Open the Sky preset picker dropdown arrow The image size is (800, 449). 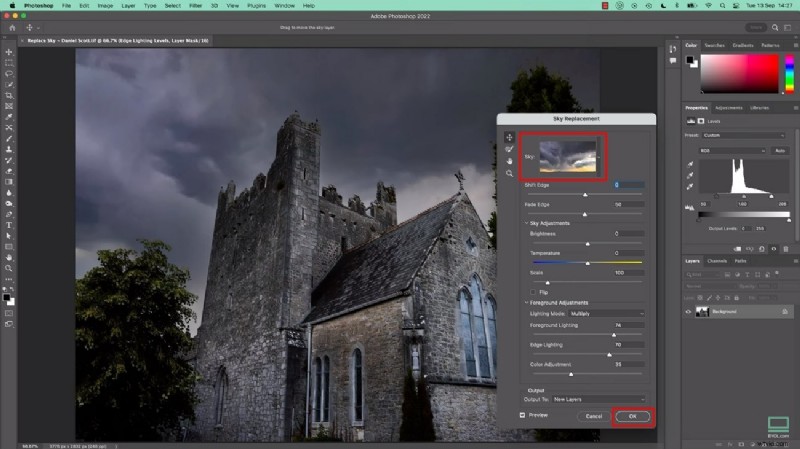[599, 157]
